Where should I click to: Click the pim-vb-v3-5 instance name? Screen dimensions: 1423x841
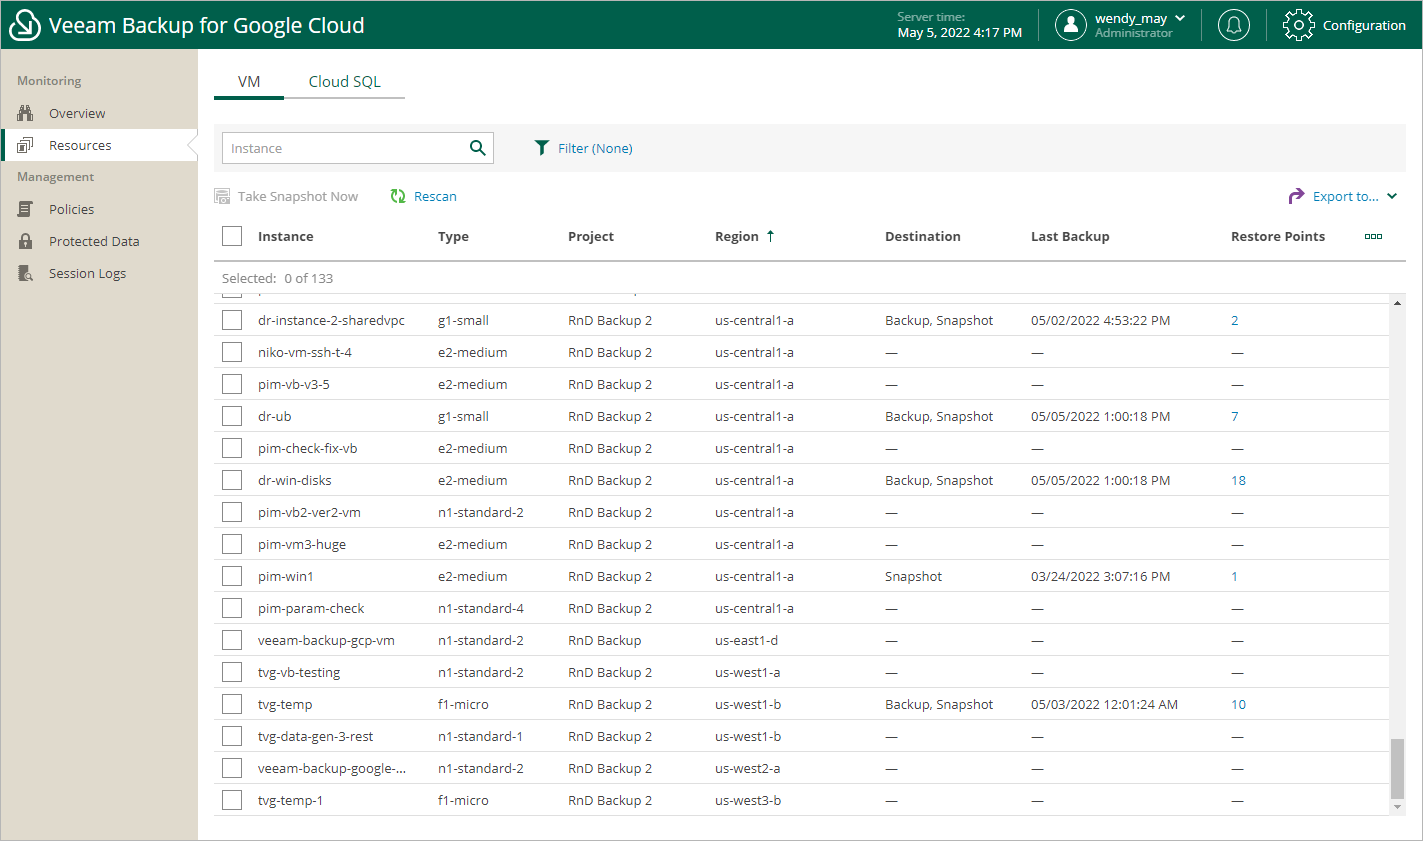pyautogui.click(x=293, y=384)
